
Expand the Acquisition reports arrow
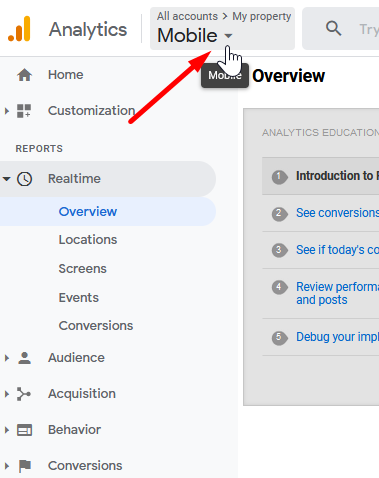tap(7, 394)
